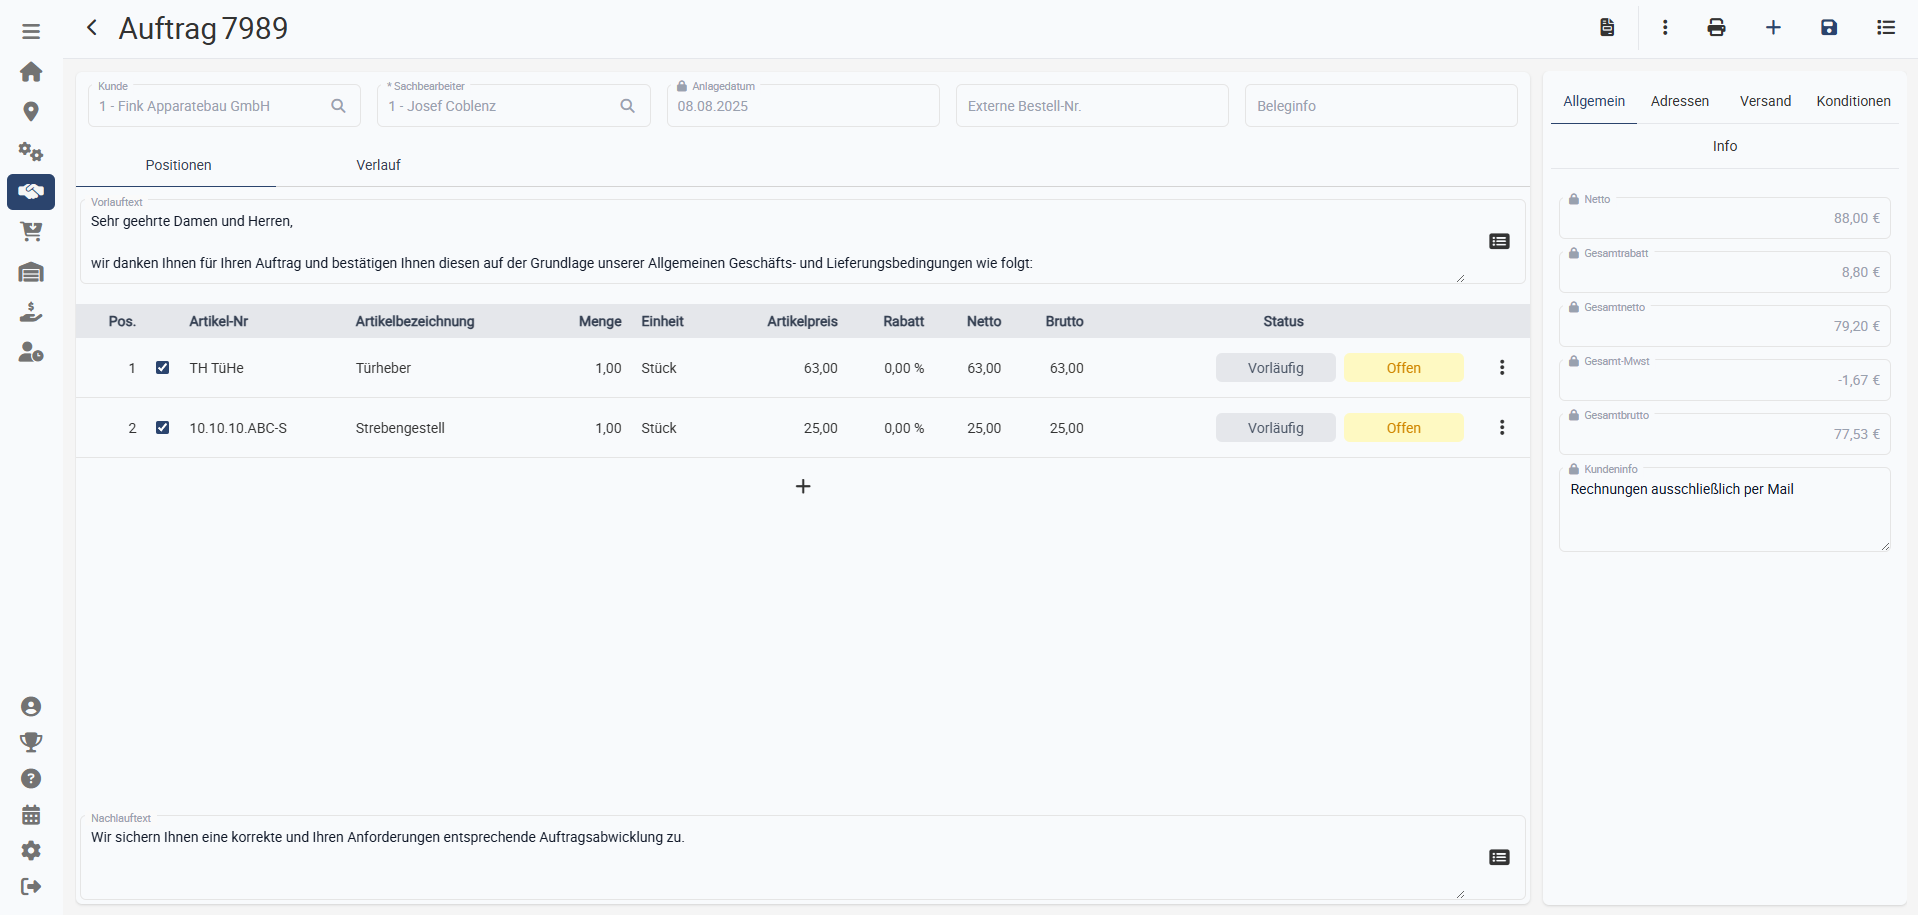The image size is (1918, 915).
Task: Add a new position with the plus button below the table
Action: [x=803, y=487]
